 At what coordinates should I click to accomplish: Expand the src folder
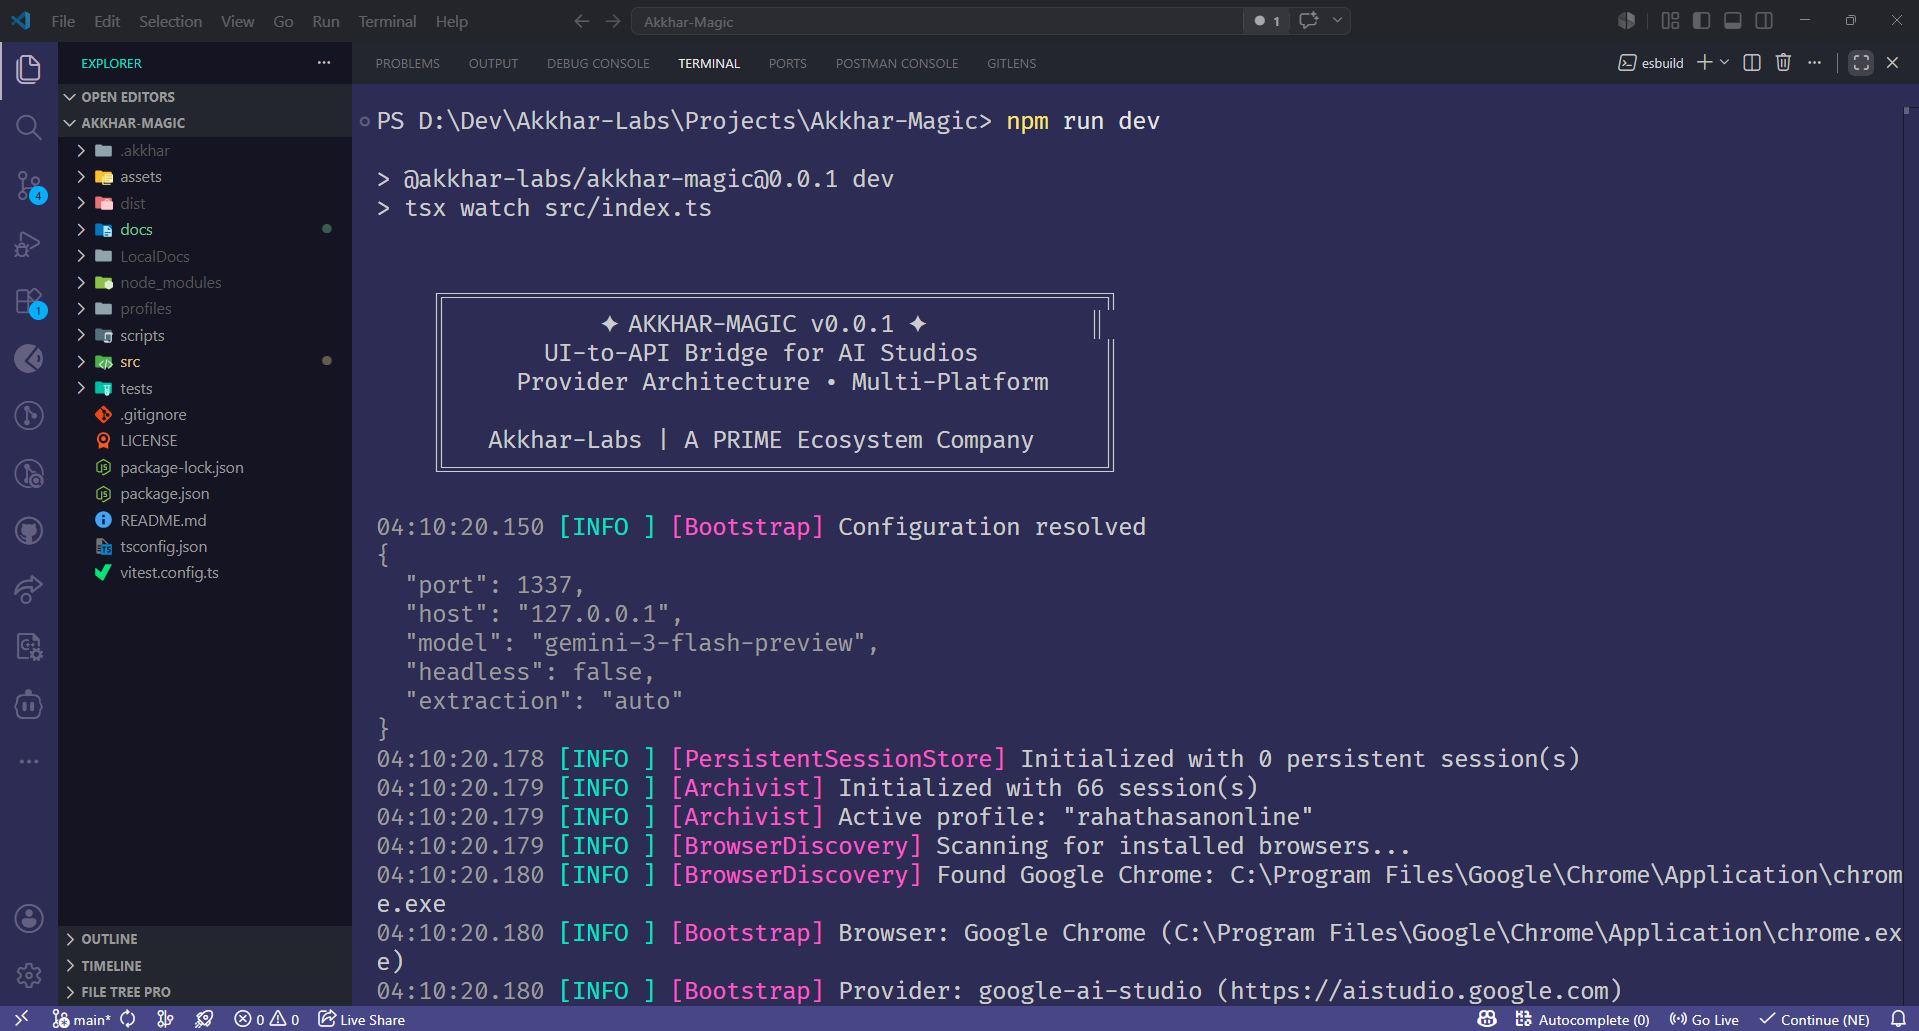205,362
